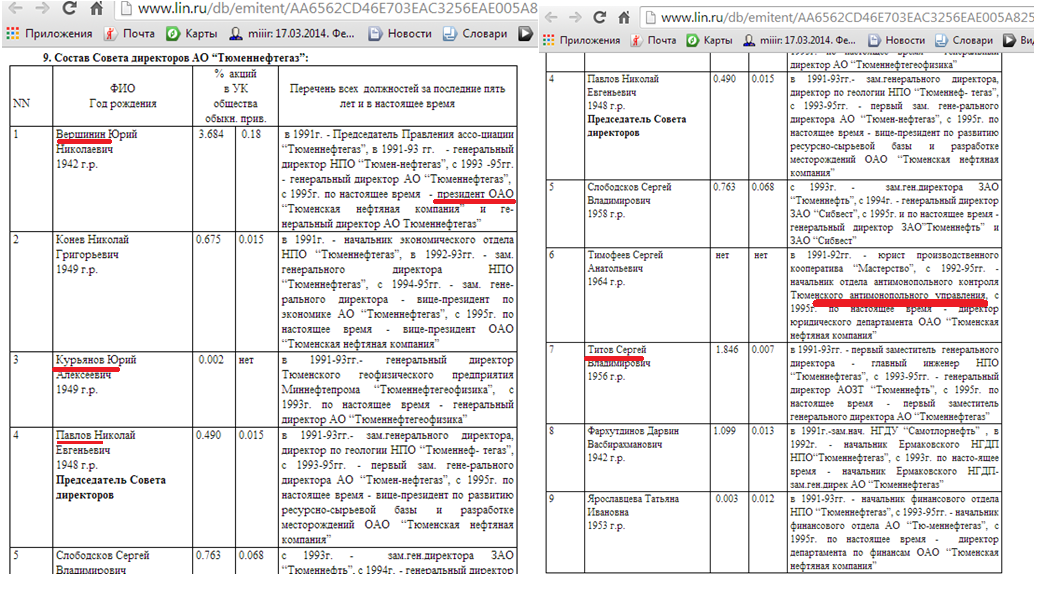Click 'нет' in Курьянов row
Viewport: 1037px width, 595px height.
tap(246, 360)
